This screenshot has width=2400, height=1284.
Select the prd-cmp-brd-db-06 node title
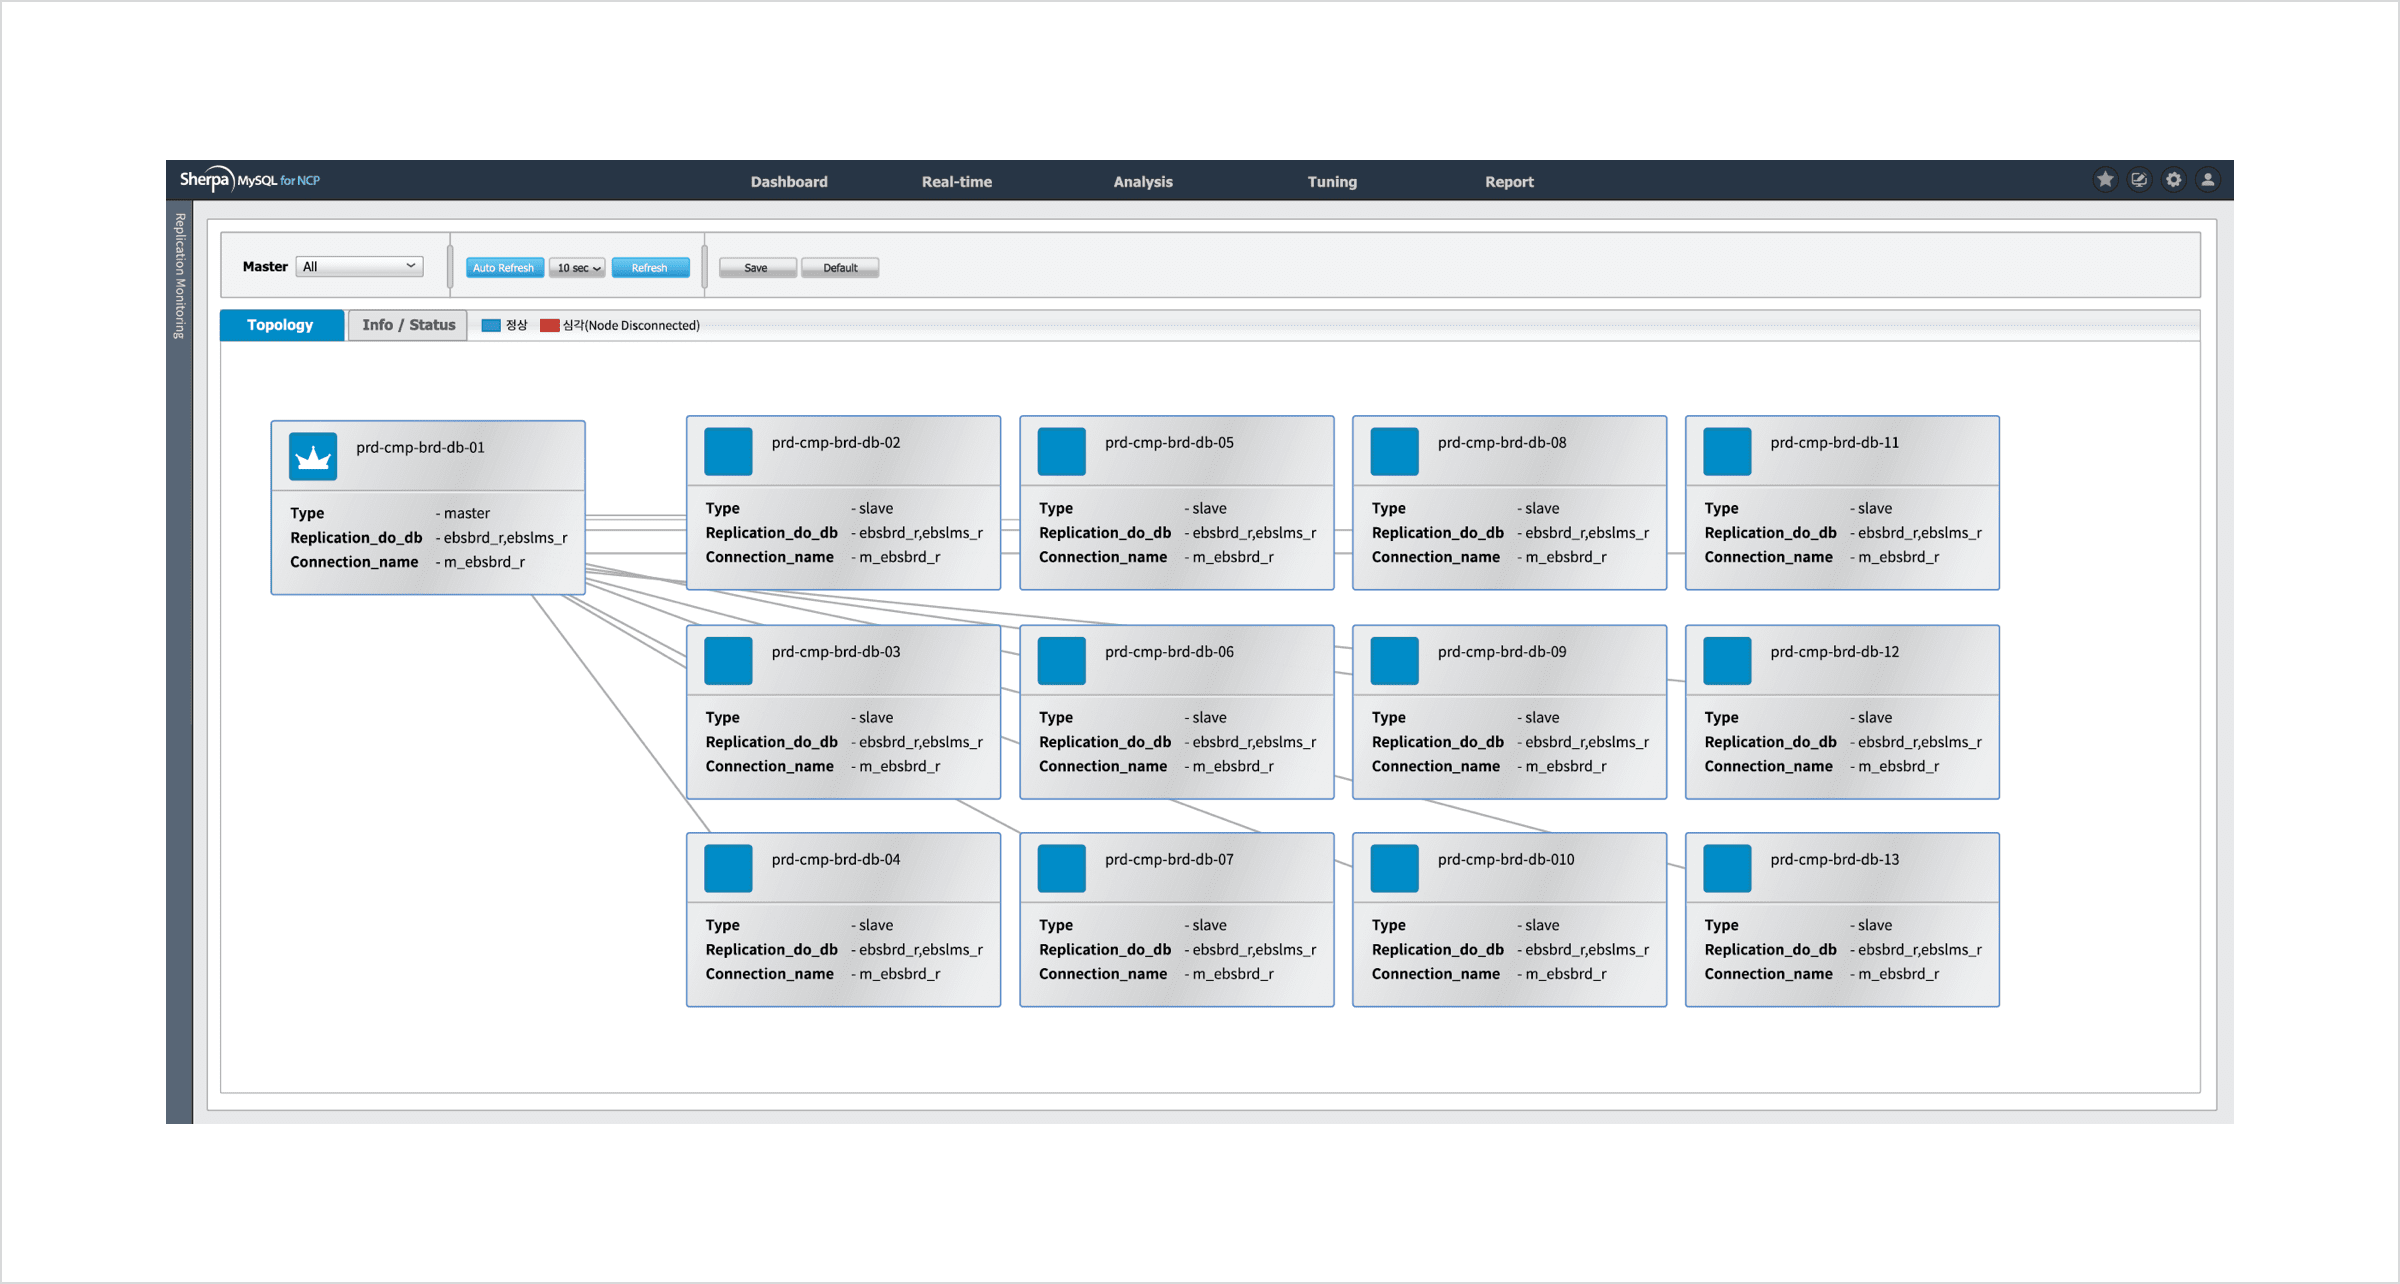(x=1168, y=652)
